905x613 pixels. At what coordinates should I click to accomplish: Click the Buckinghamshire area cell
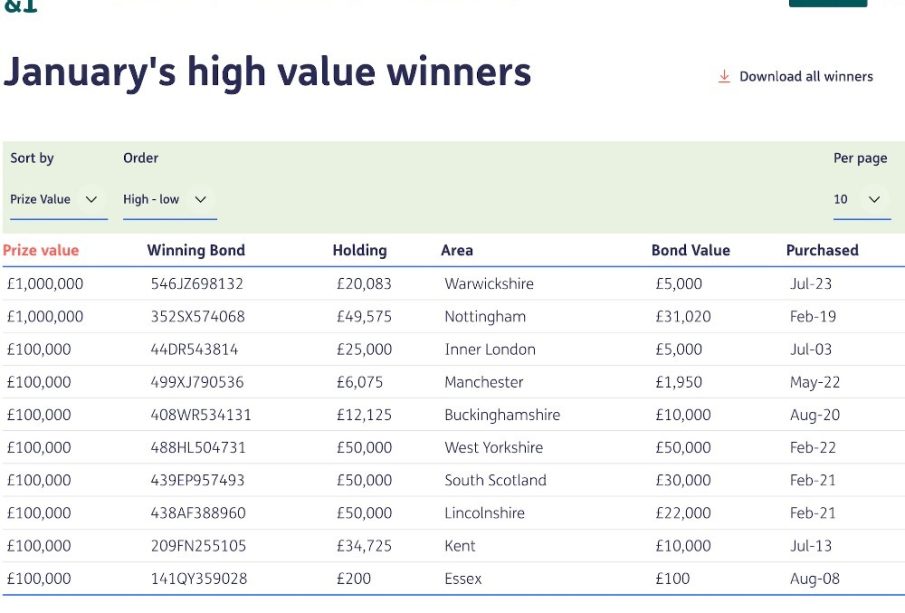coord(502,415)
